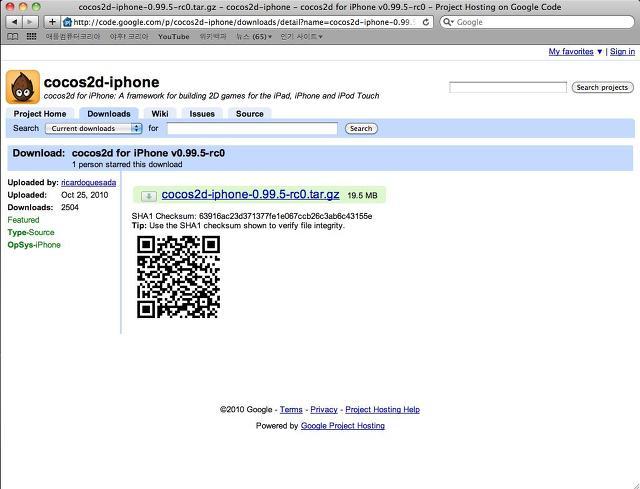The image size is (640, 489).
Task: Open the Wiki tab
Action: (x=160, y=114)
